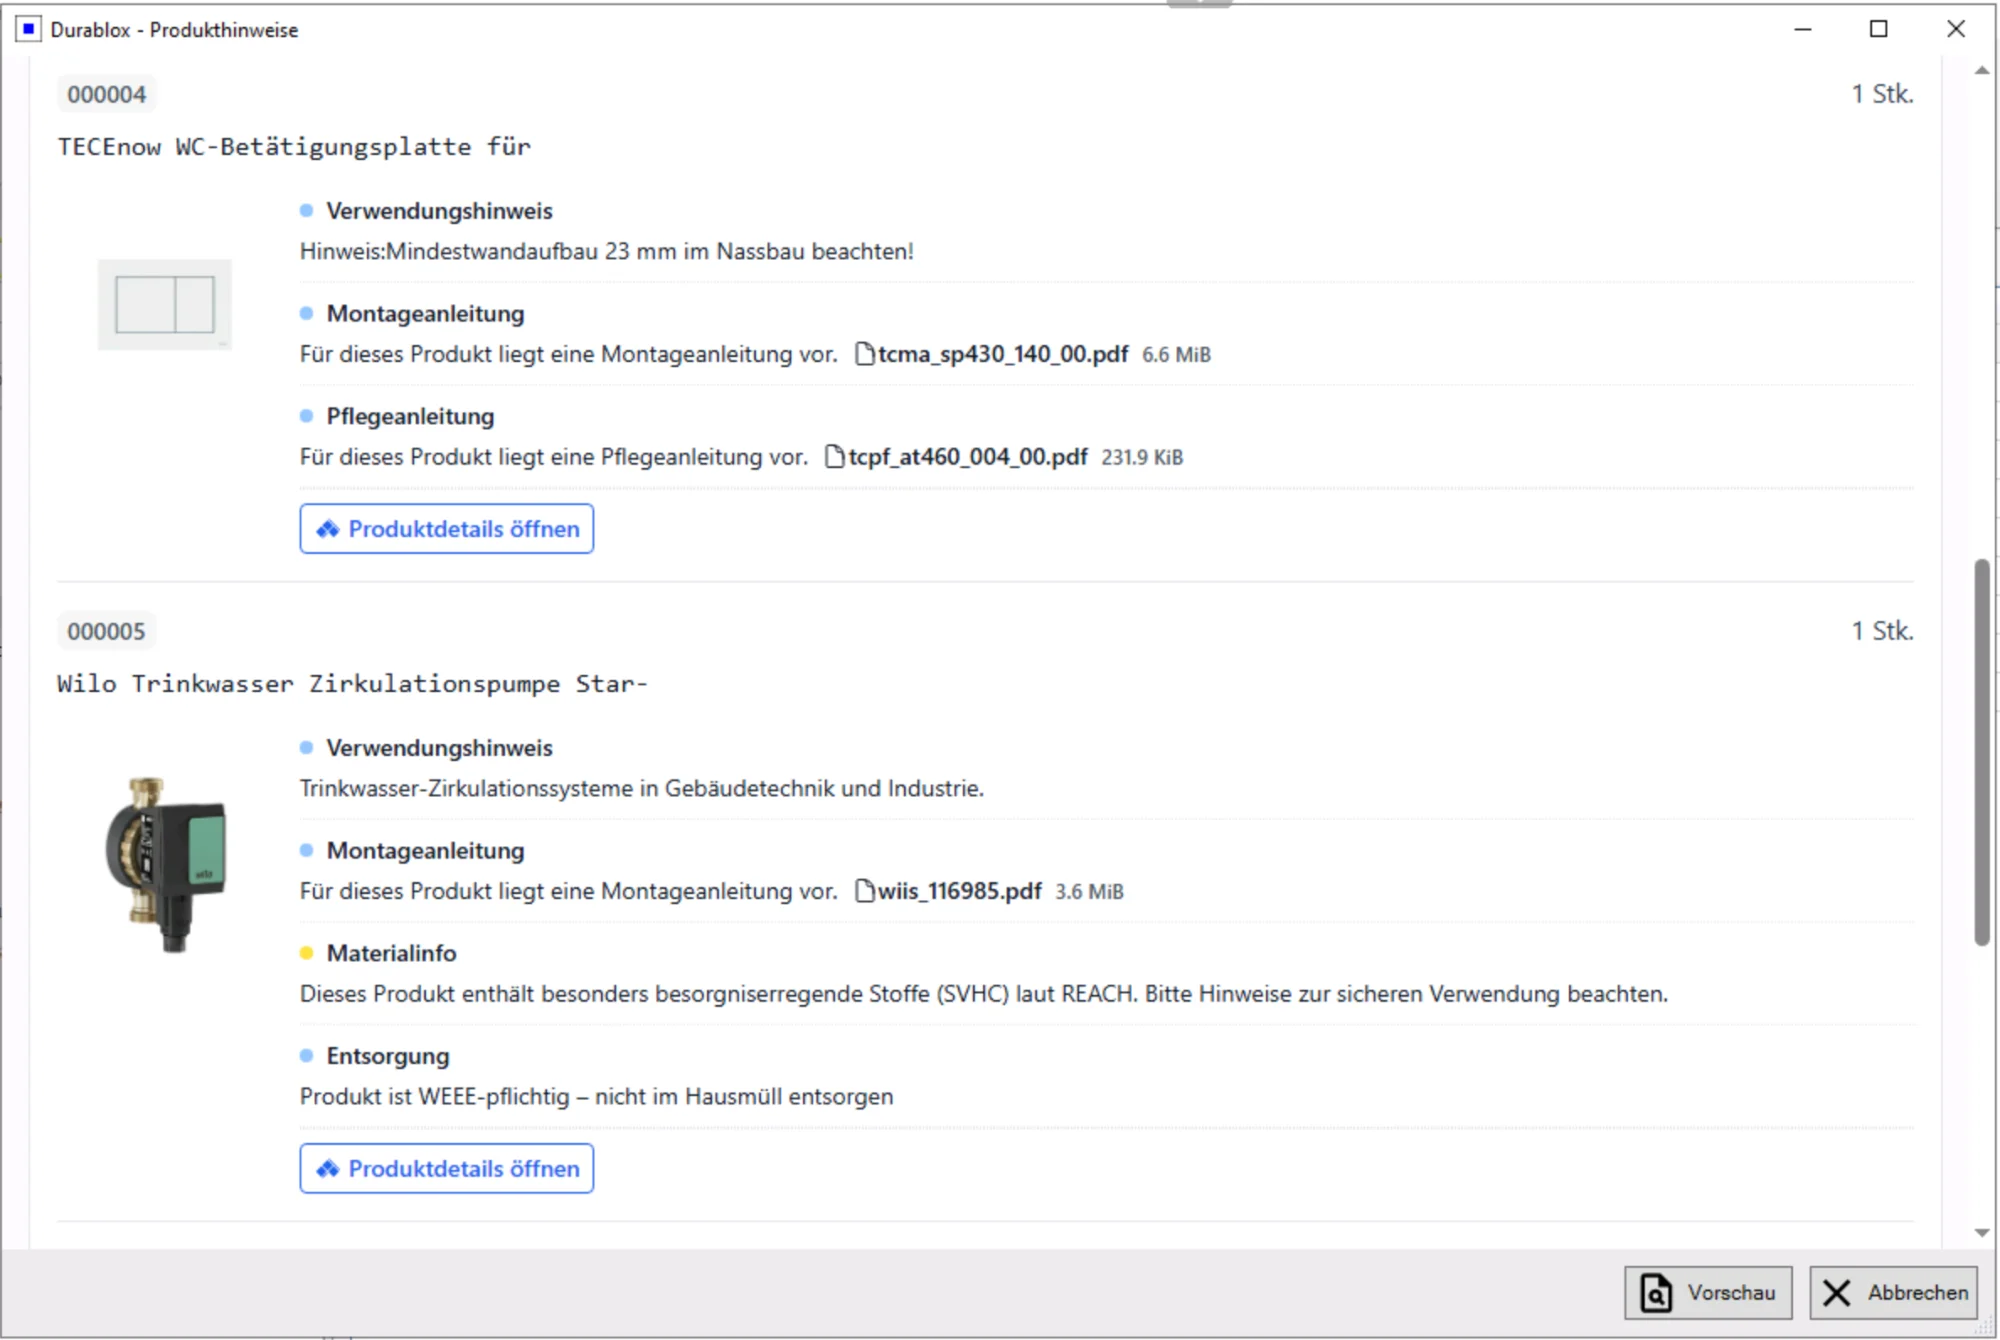Click the Vorschau button
This screenshot has height=1340, width=2000.
pos(1706,1292)
